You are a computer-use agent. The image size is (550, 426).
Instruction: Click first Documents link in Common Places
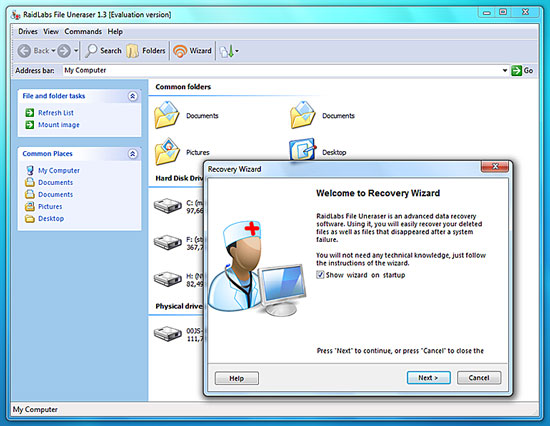55,182
